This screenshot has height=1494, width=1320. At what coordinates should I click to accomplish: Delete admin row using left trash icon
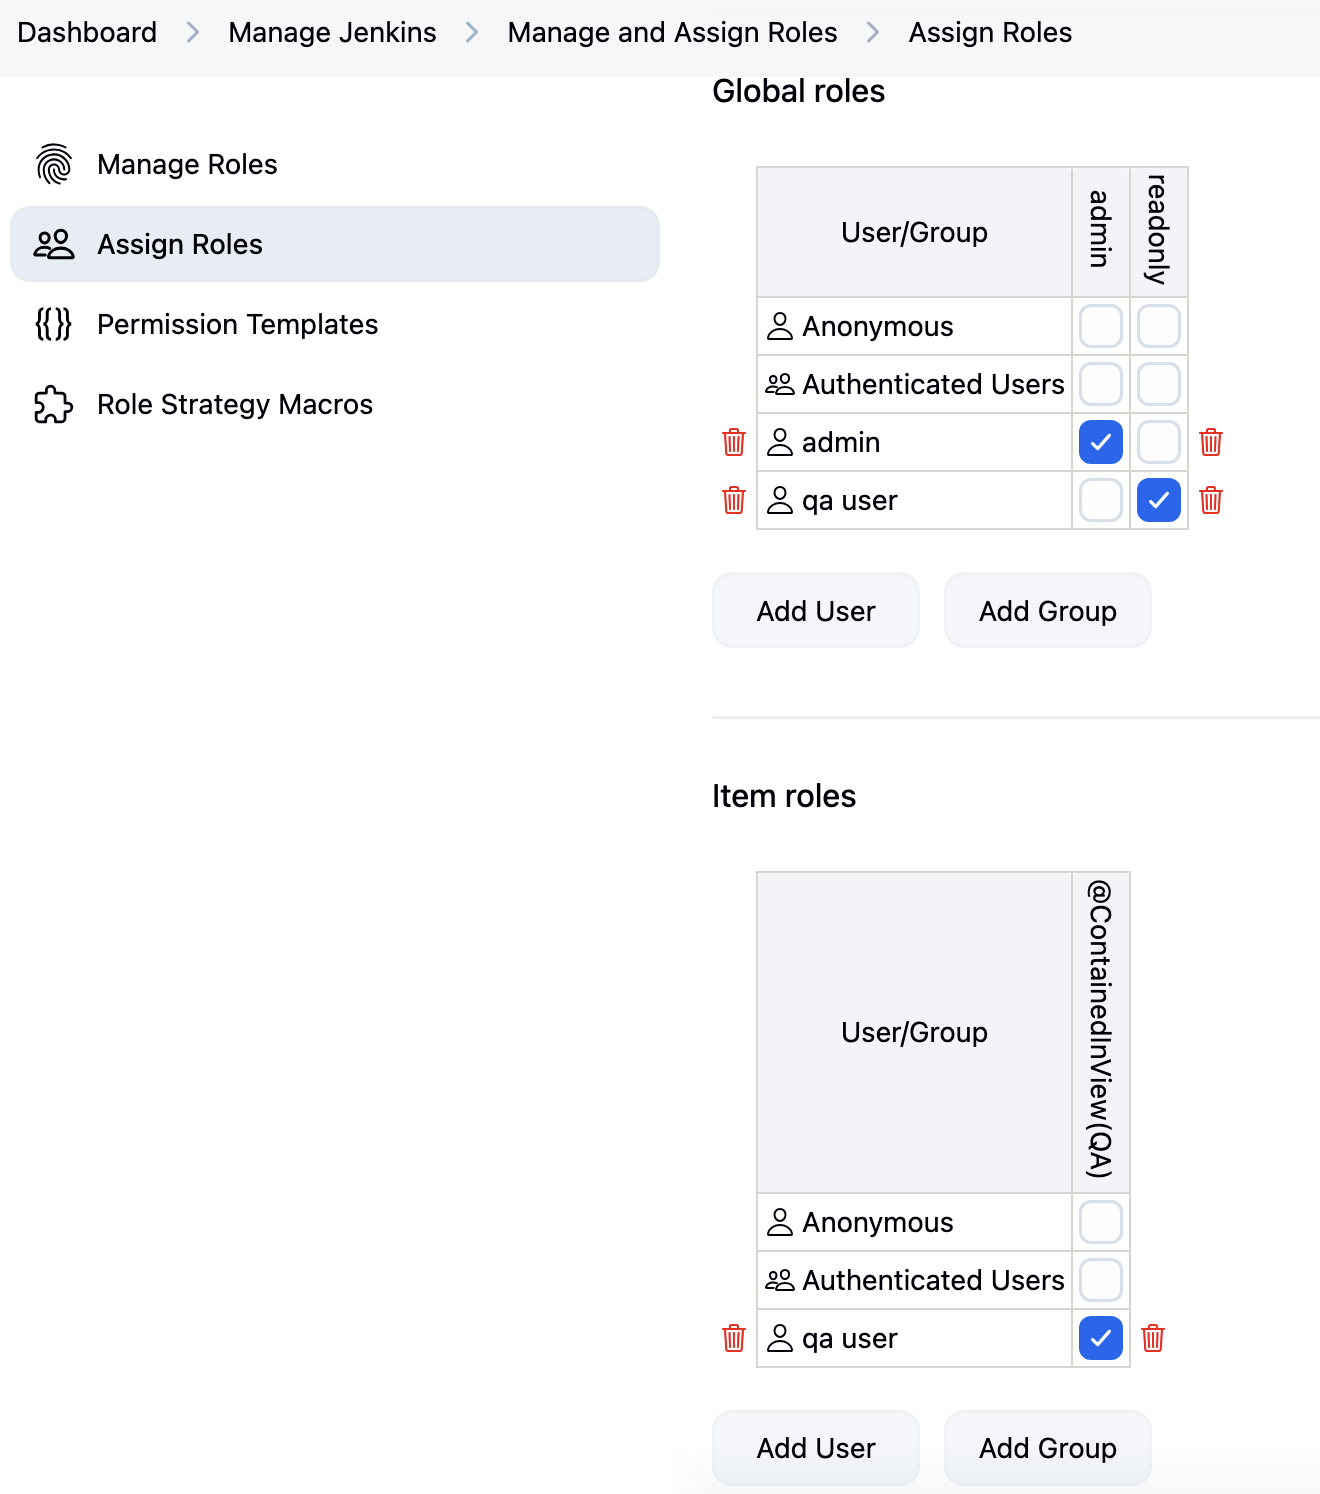[734, 442]
